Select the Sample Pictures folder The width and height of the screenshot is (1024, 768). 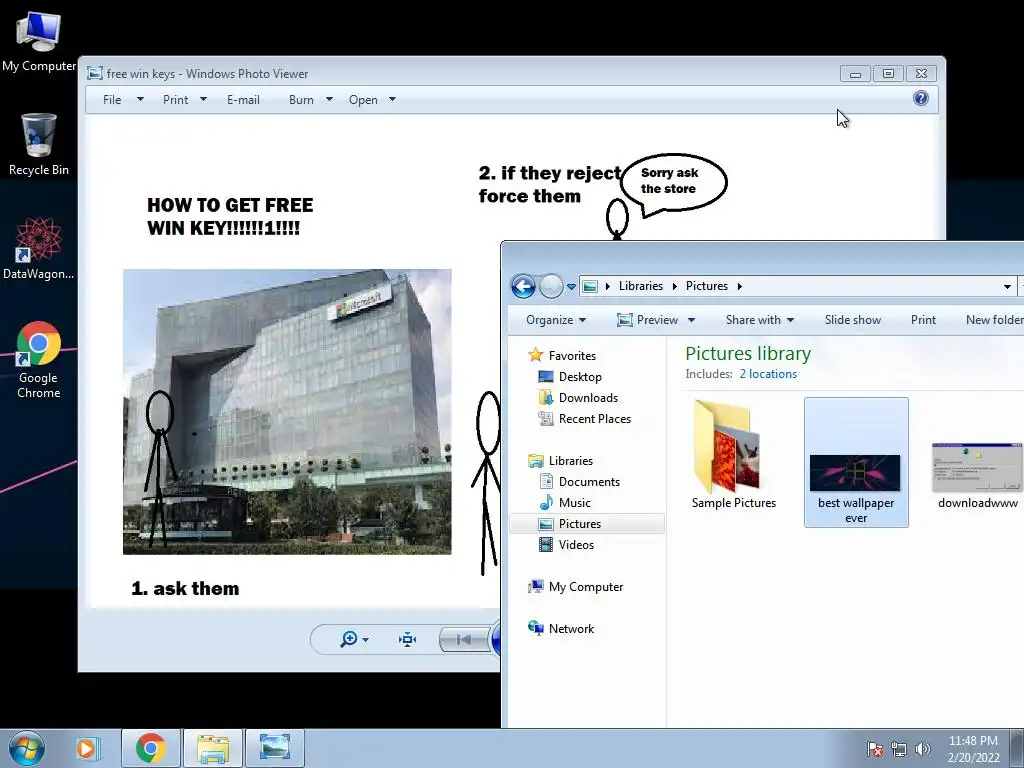(x=733, y=455)
